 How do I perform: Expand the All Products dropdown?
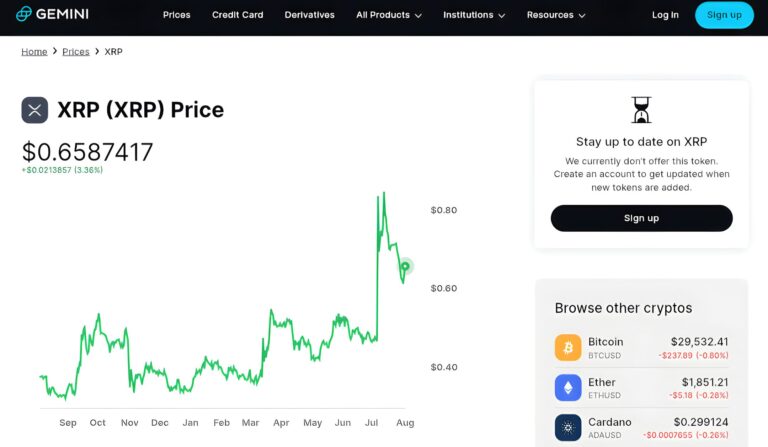(389, 15)
